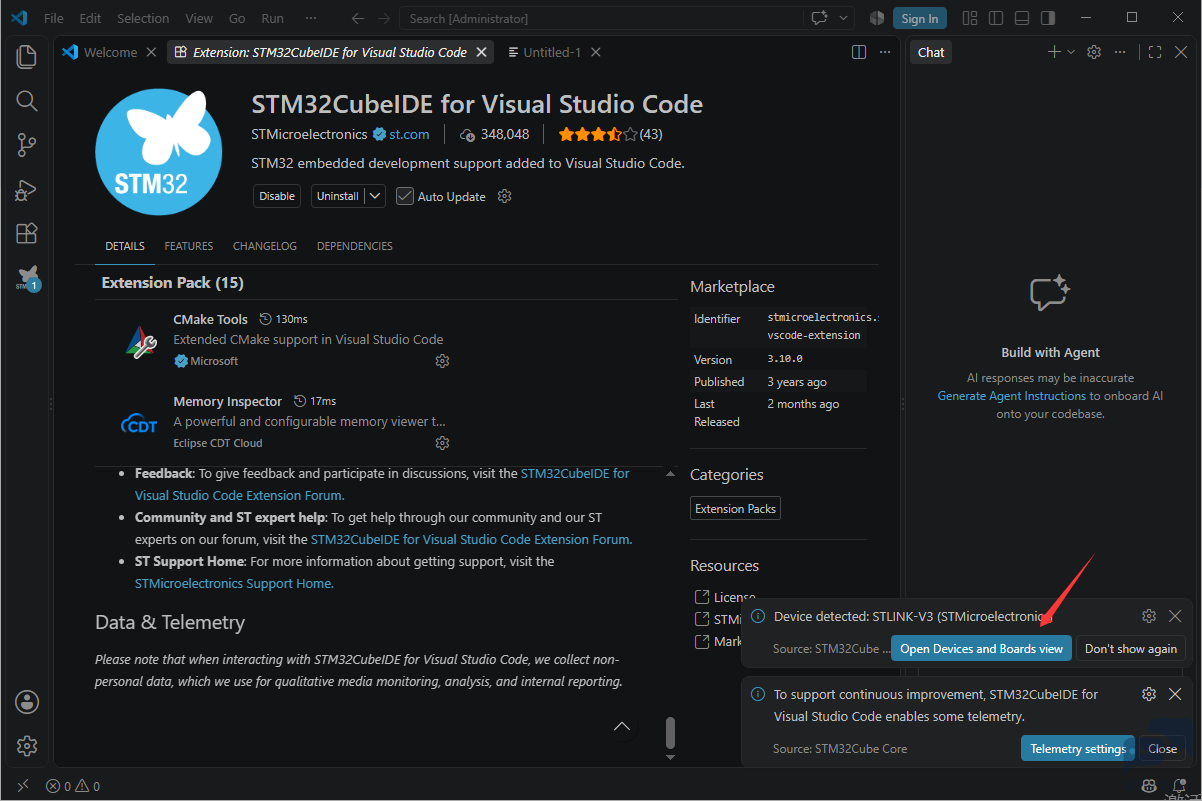Click the Sign In button
The height and width of the screenshot is (801, 1202).
(920, 18)
